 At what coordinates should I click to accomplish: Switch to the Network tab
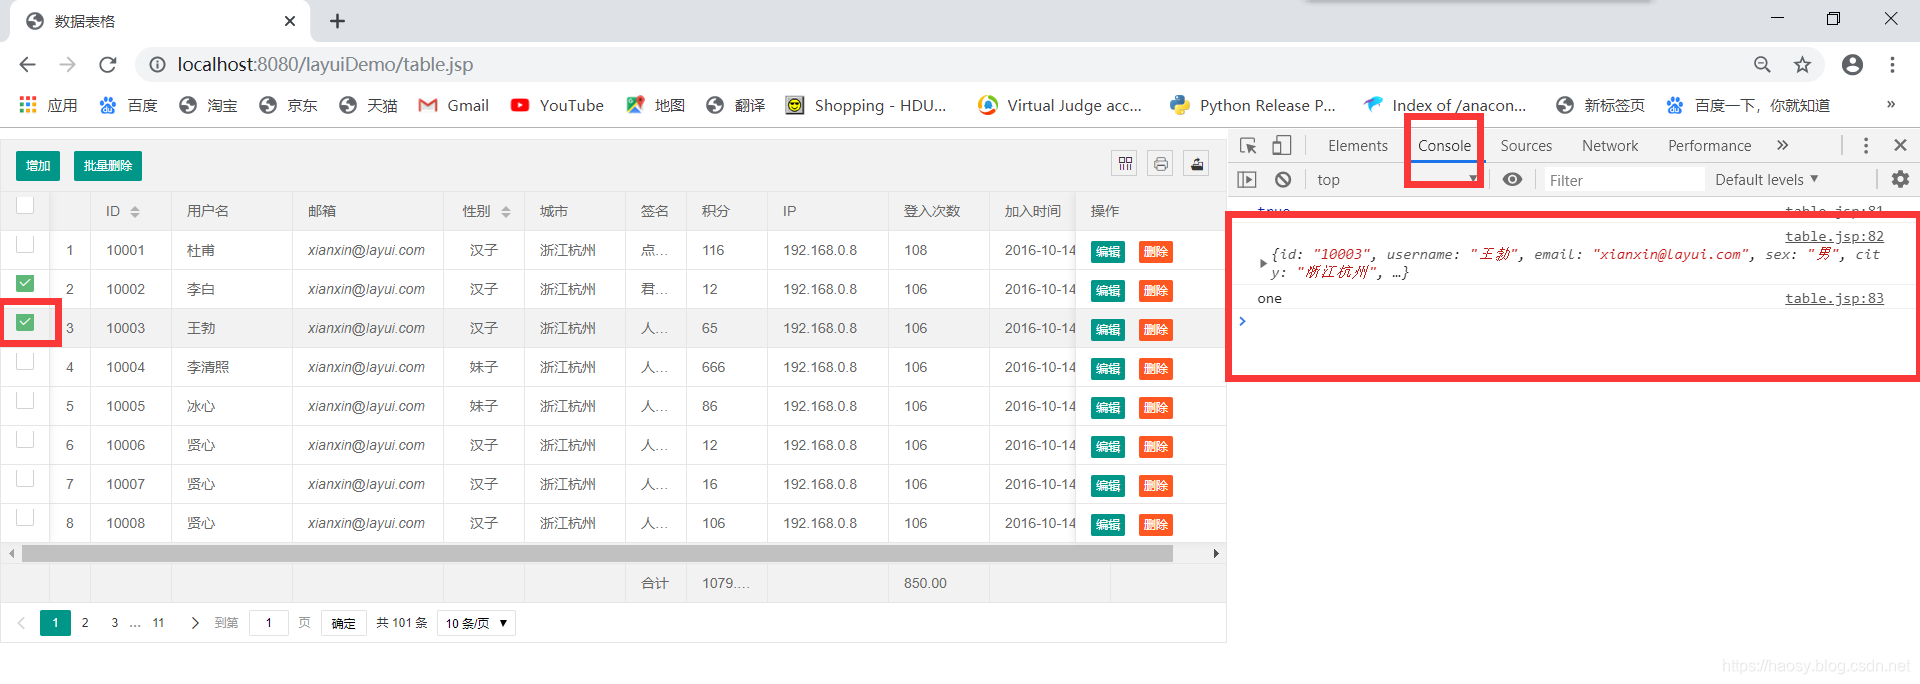(1610, 146)
